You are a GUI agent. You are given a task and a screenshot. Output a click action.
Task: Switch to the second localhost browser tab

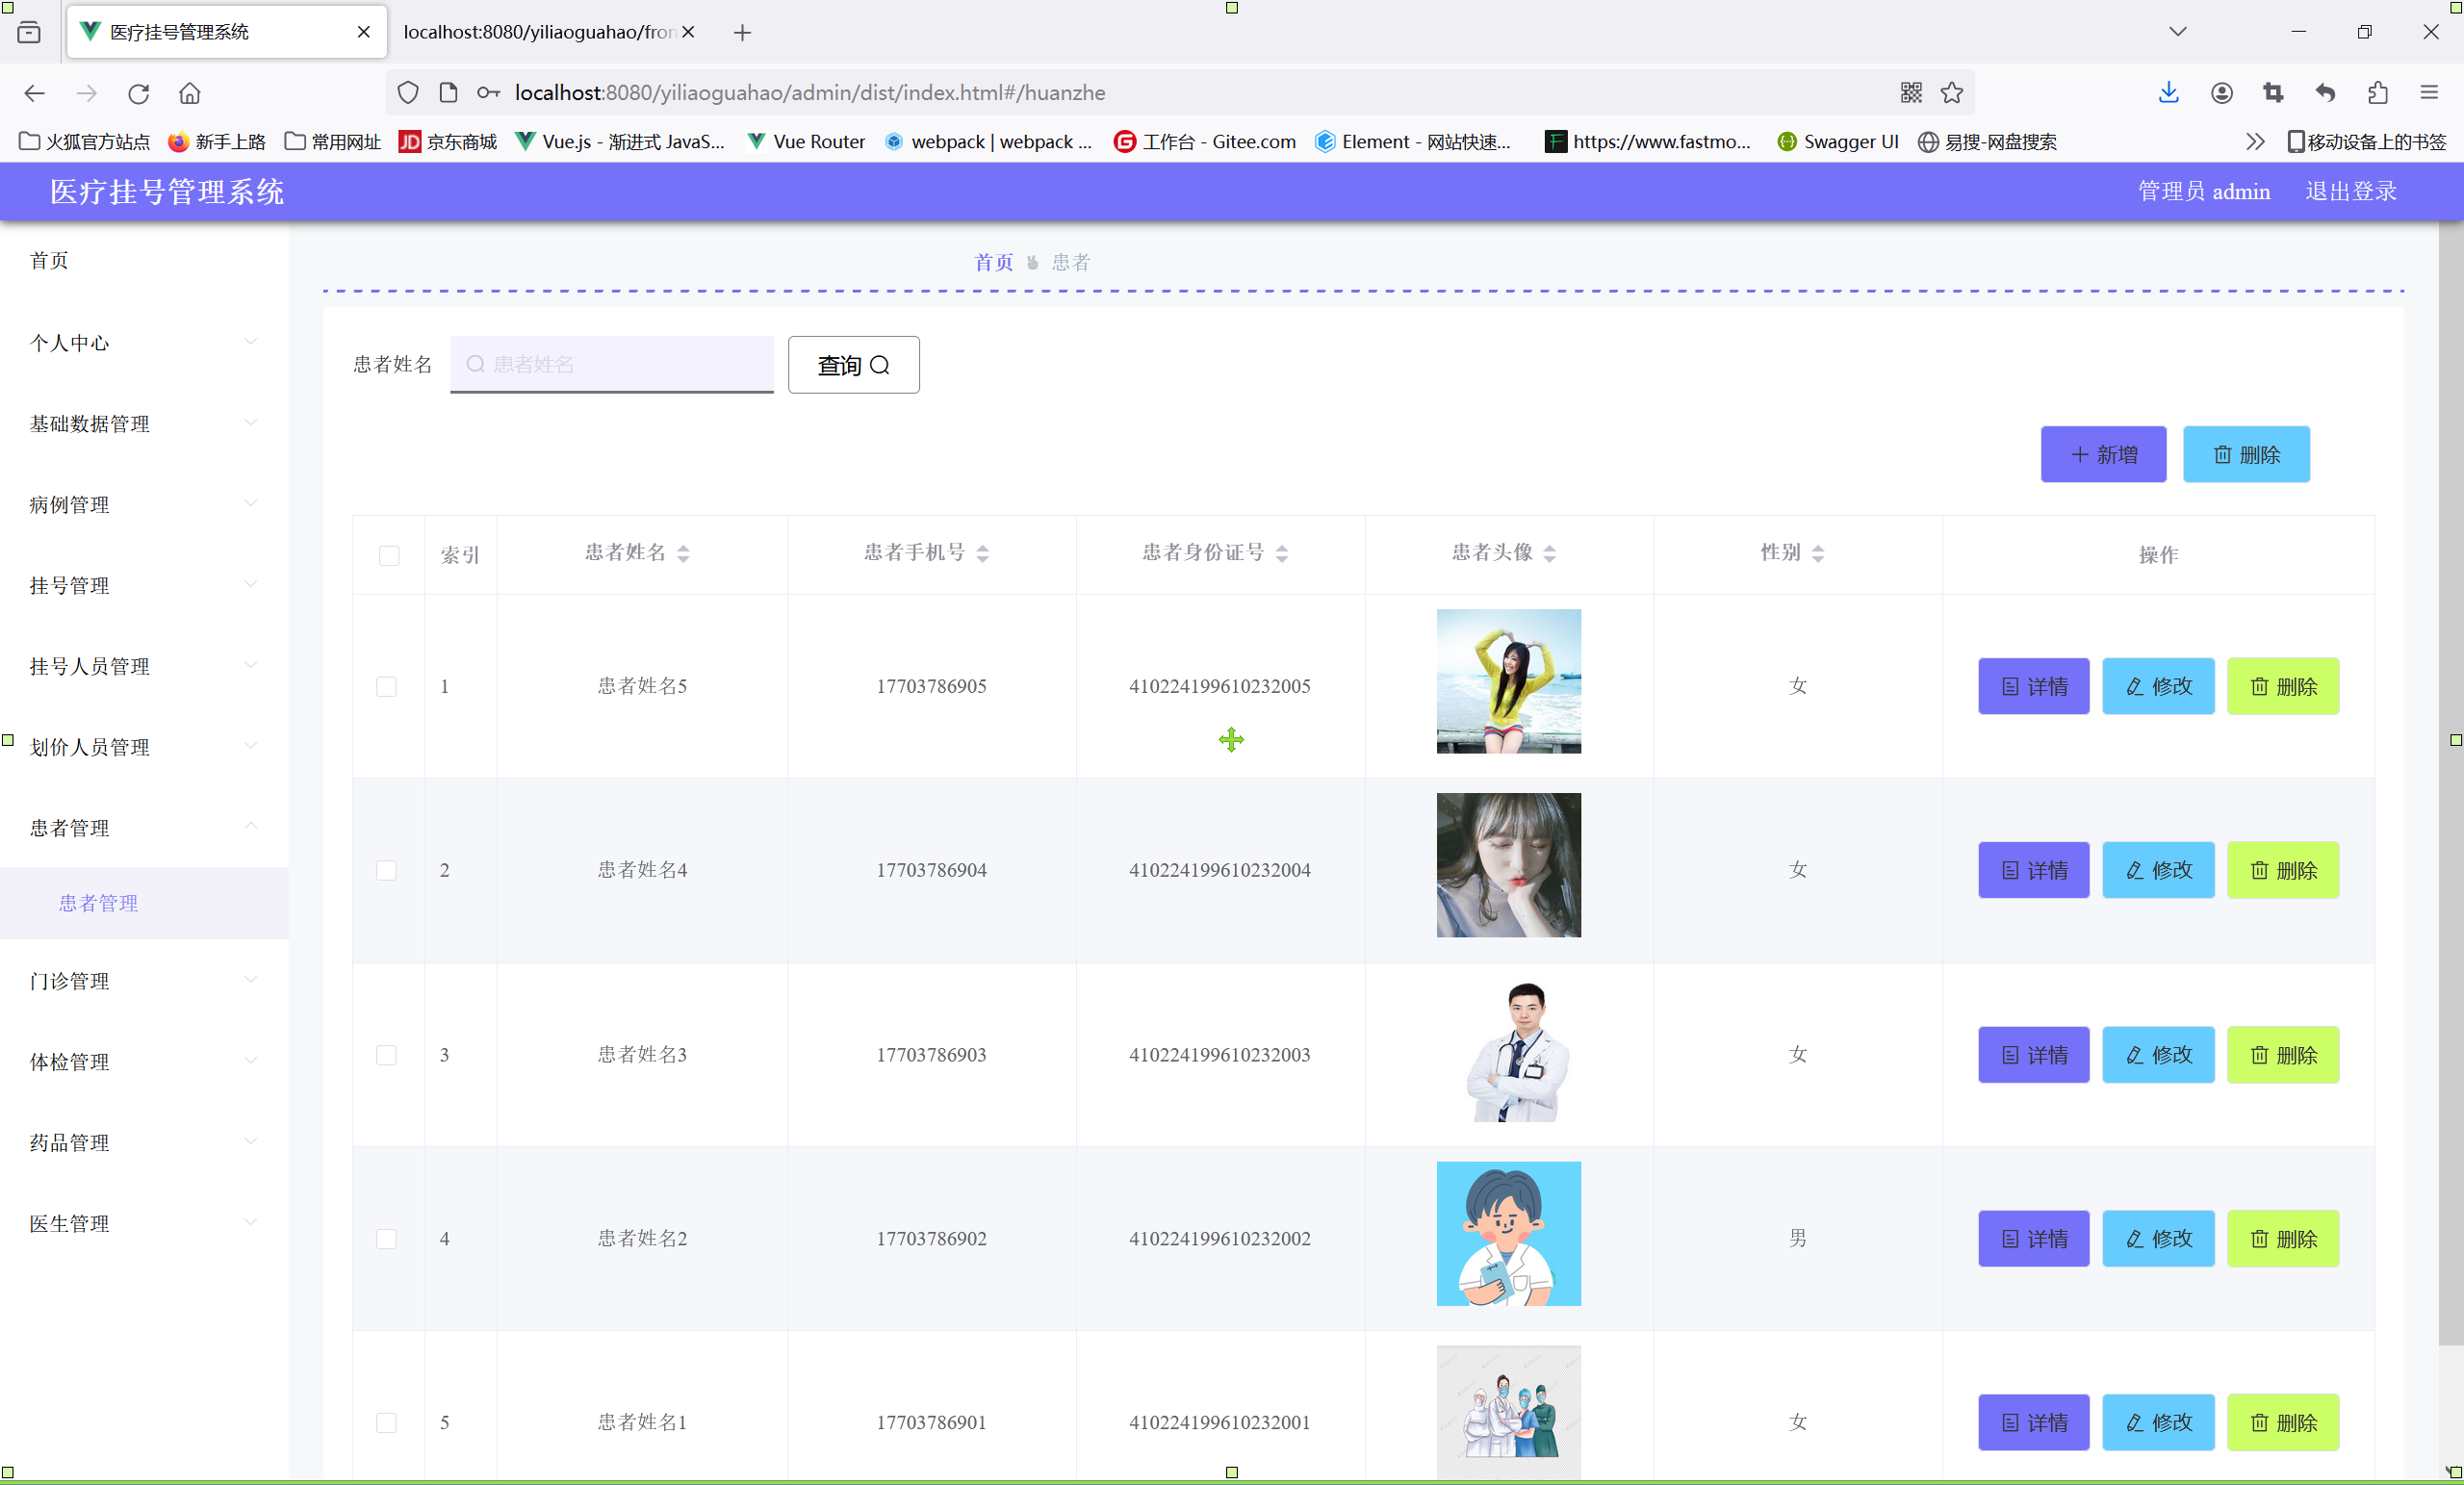pos(538,32)
